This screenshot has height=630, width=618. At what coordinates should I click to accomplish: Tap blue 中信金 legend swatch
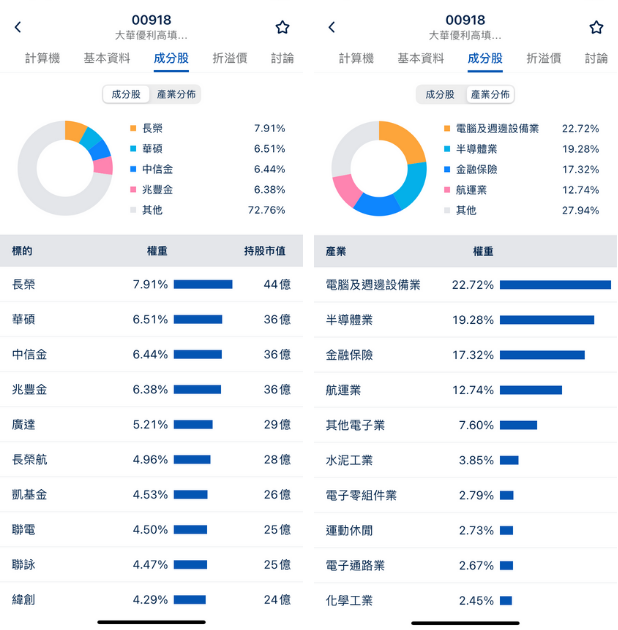133,169
